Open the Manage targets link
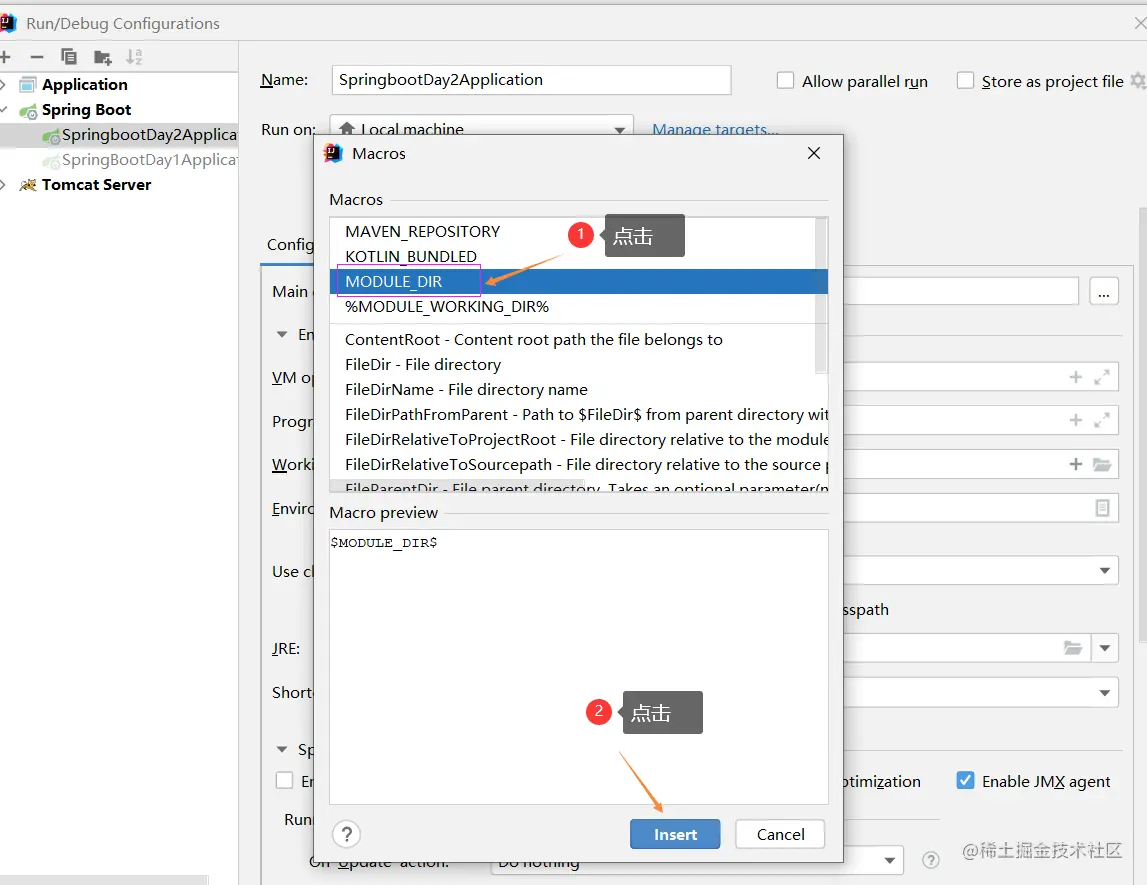This screenshot has width=1147, height=885. click(715, 129)
